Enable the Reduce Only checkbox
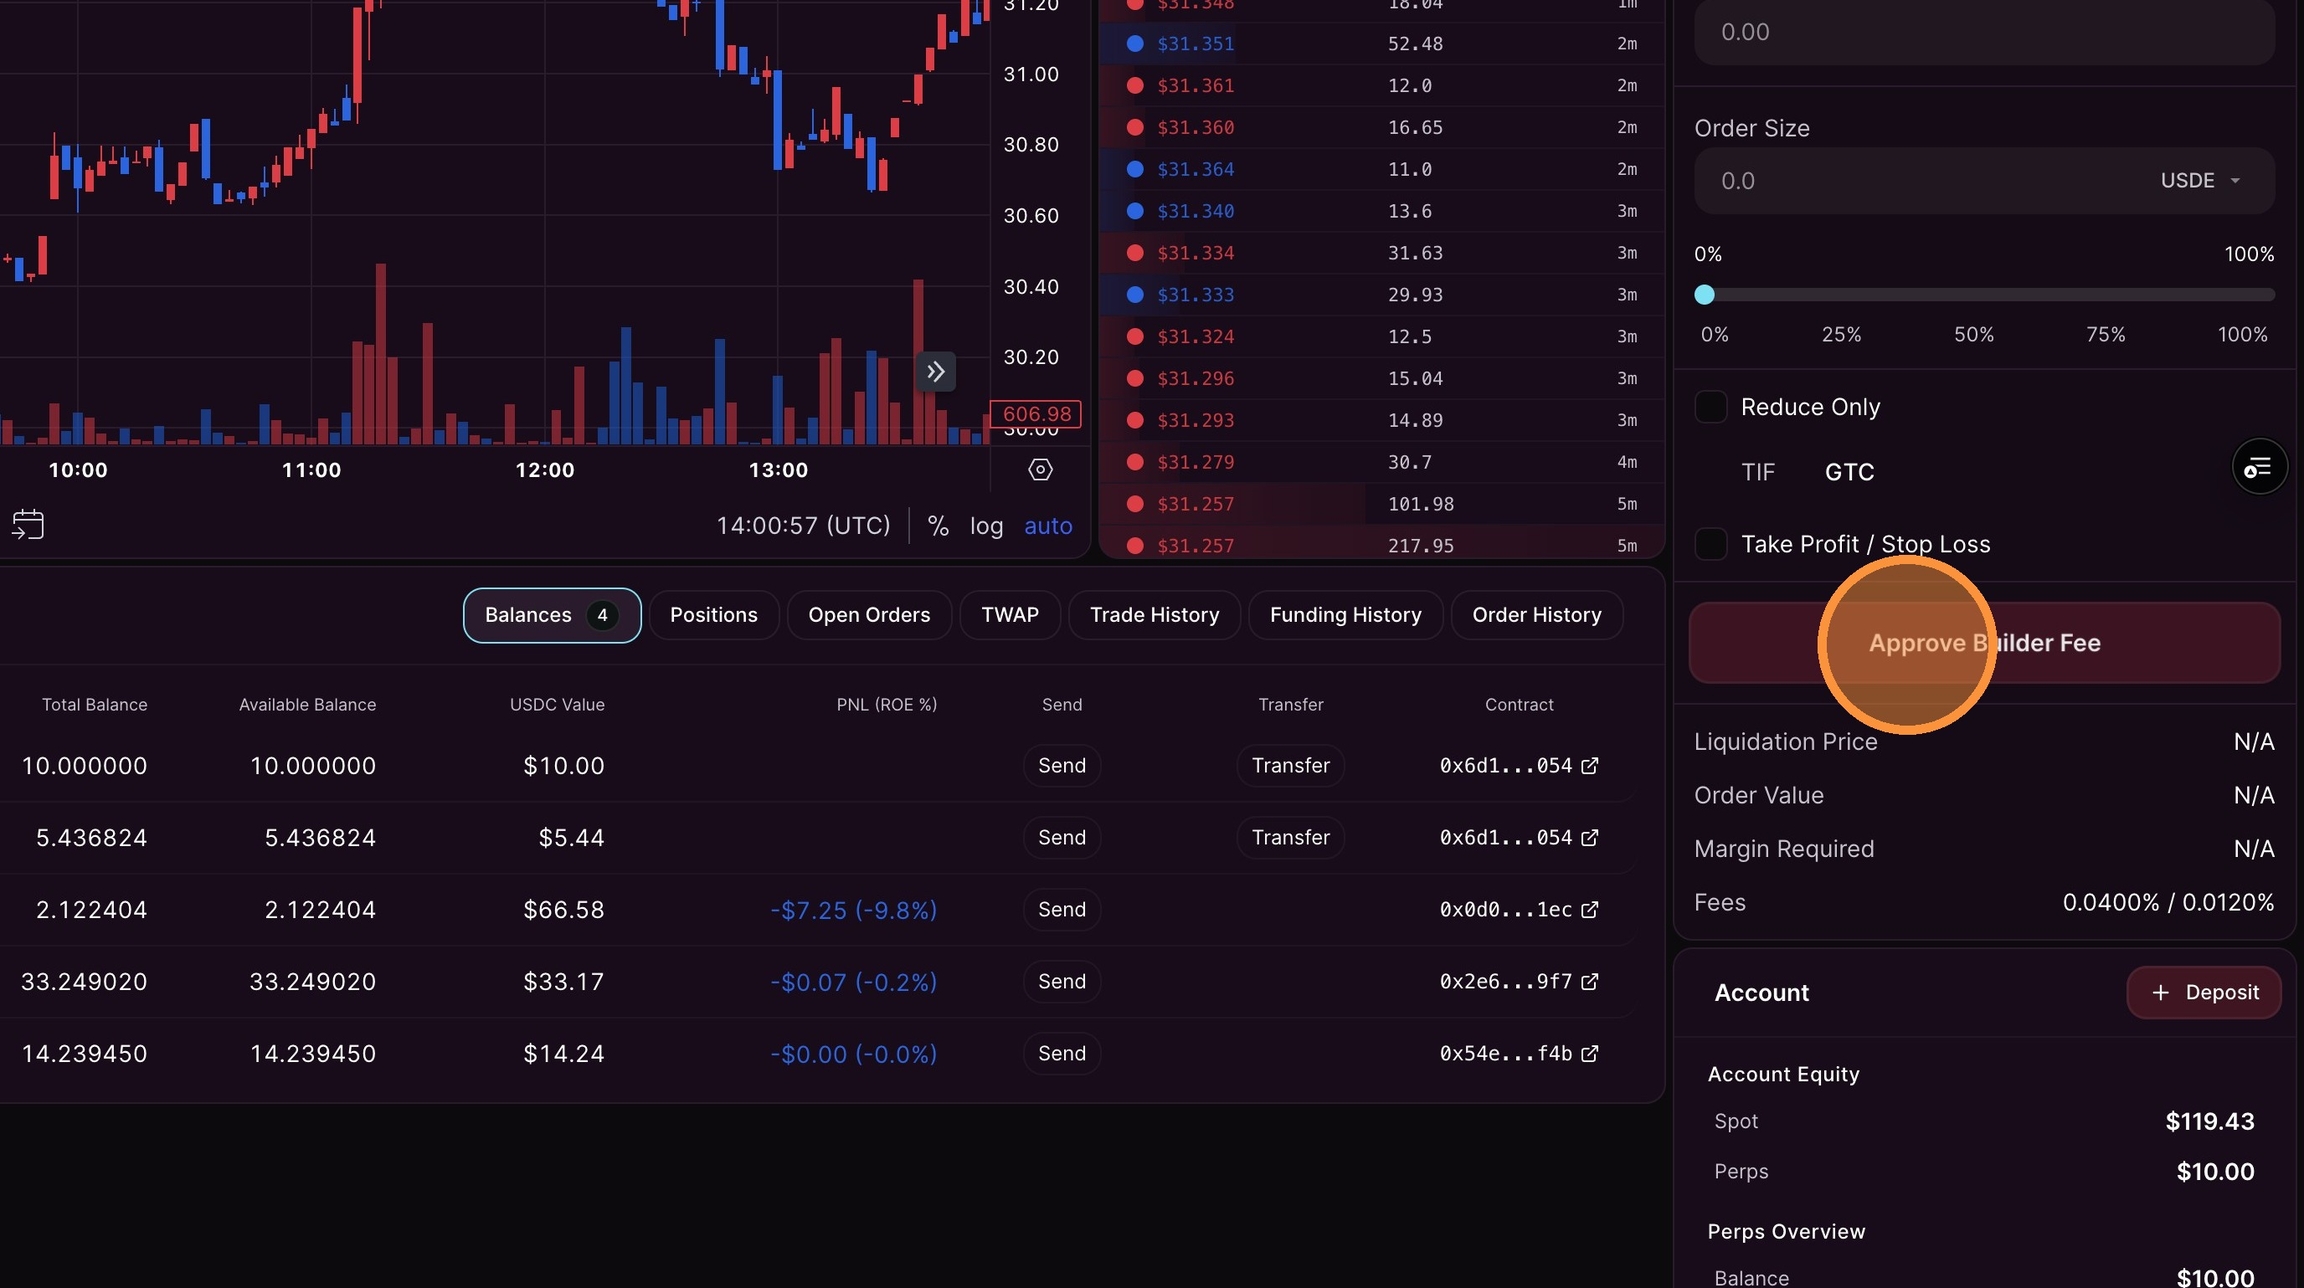 1711,407
